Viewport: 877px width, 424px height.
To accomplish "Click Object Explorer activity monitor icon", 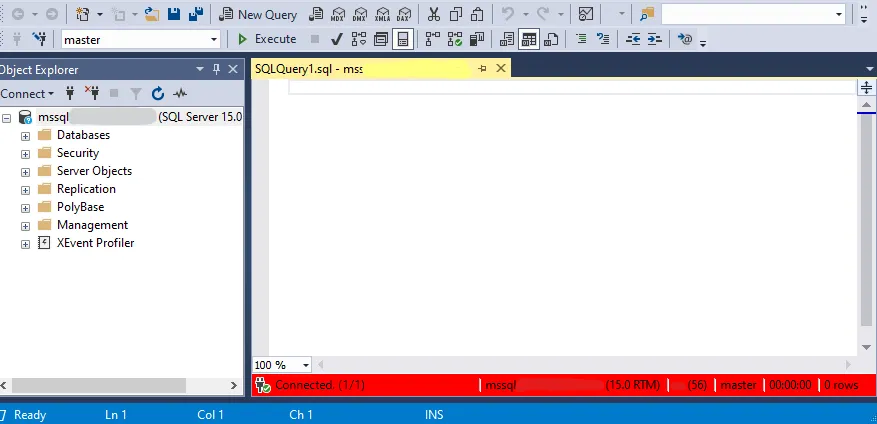I will click(x=180, y=93).
